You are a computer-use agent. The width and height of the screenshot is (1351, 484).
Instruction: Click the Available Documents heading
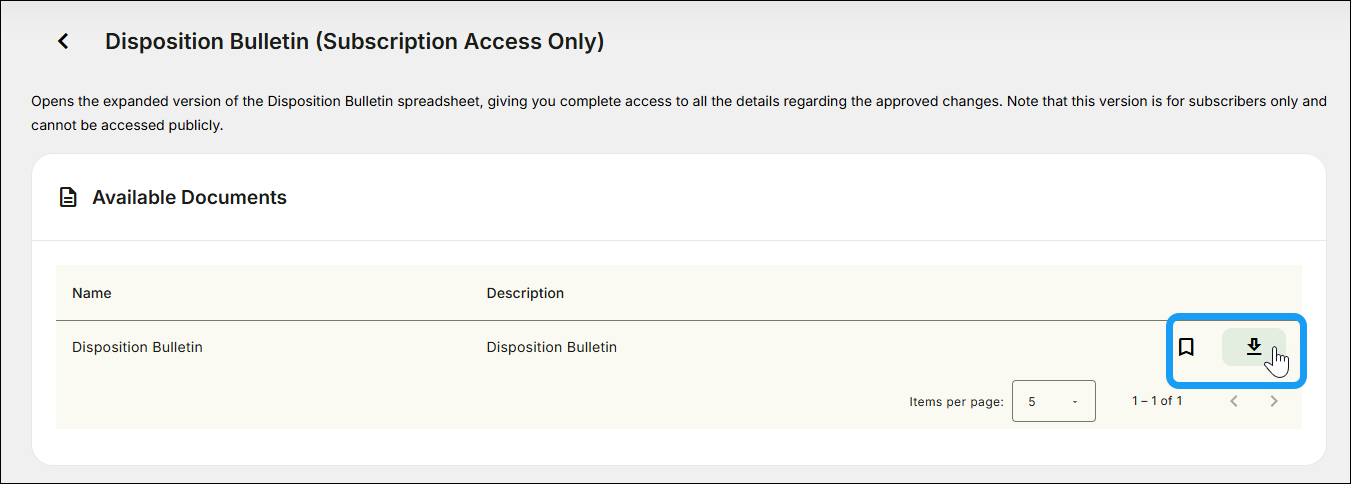(x=190, y=198)
